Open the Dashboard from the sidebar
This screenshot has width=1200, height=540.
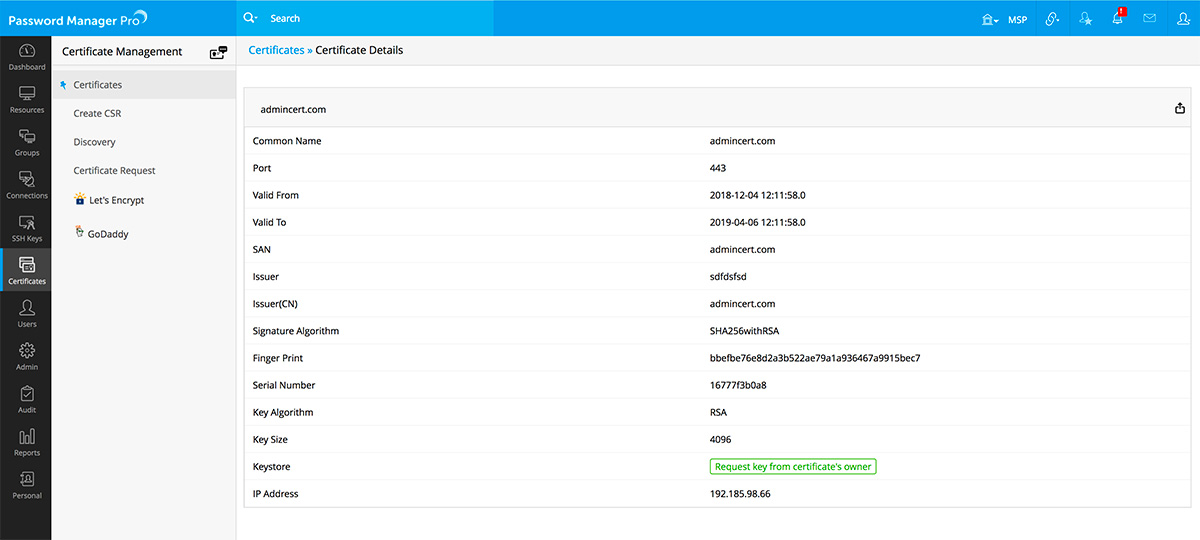click(27, 57)
